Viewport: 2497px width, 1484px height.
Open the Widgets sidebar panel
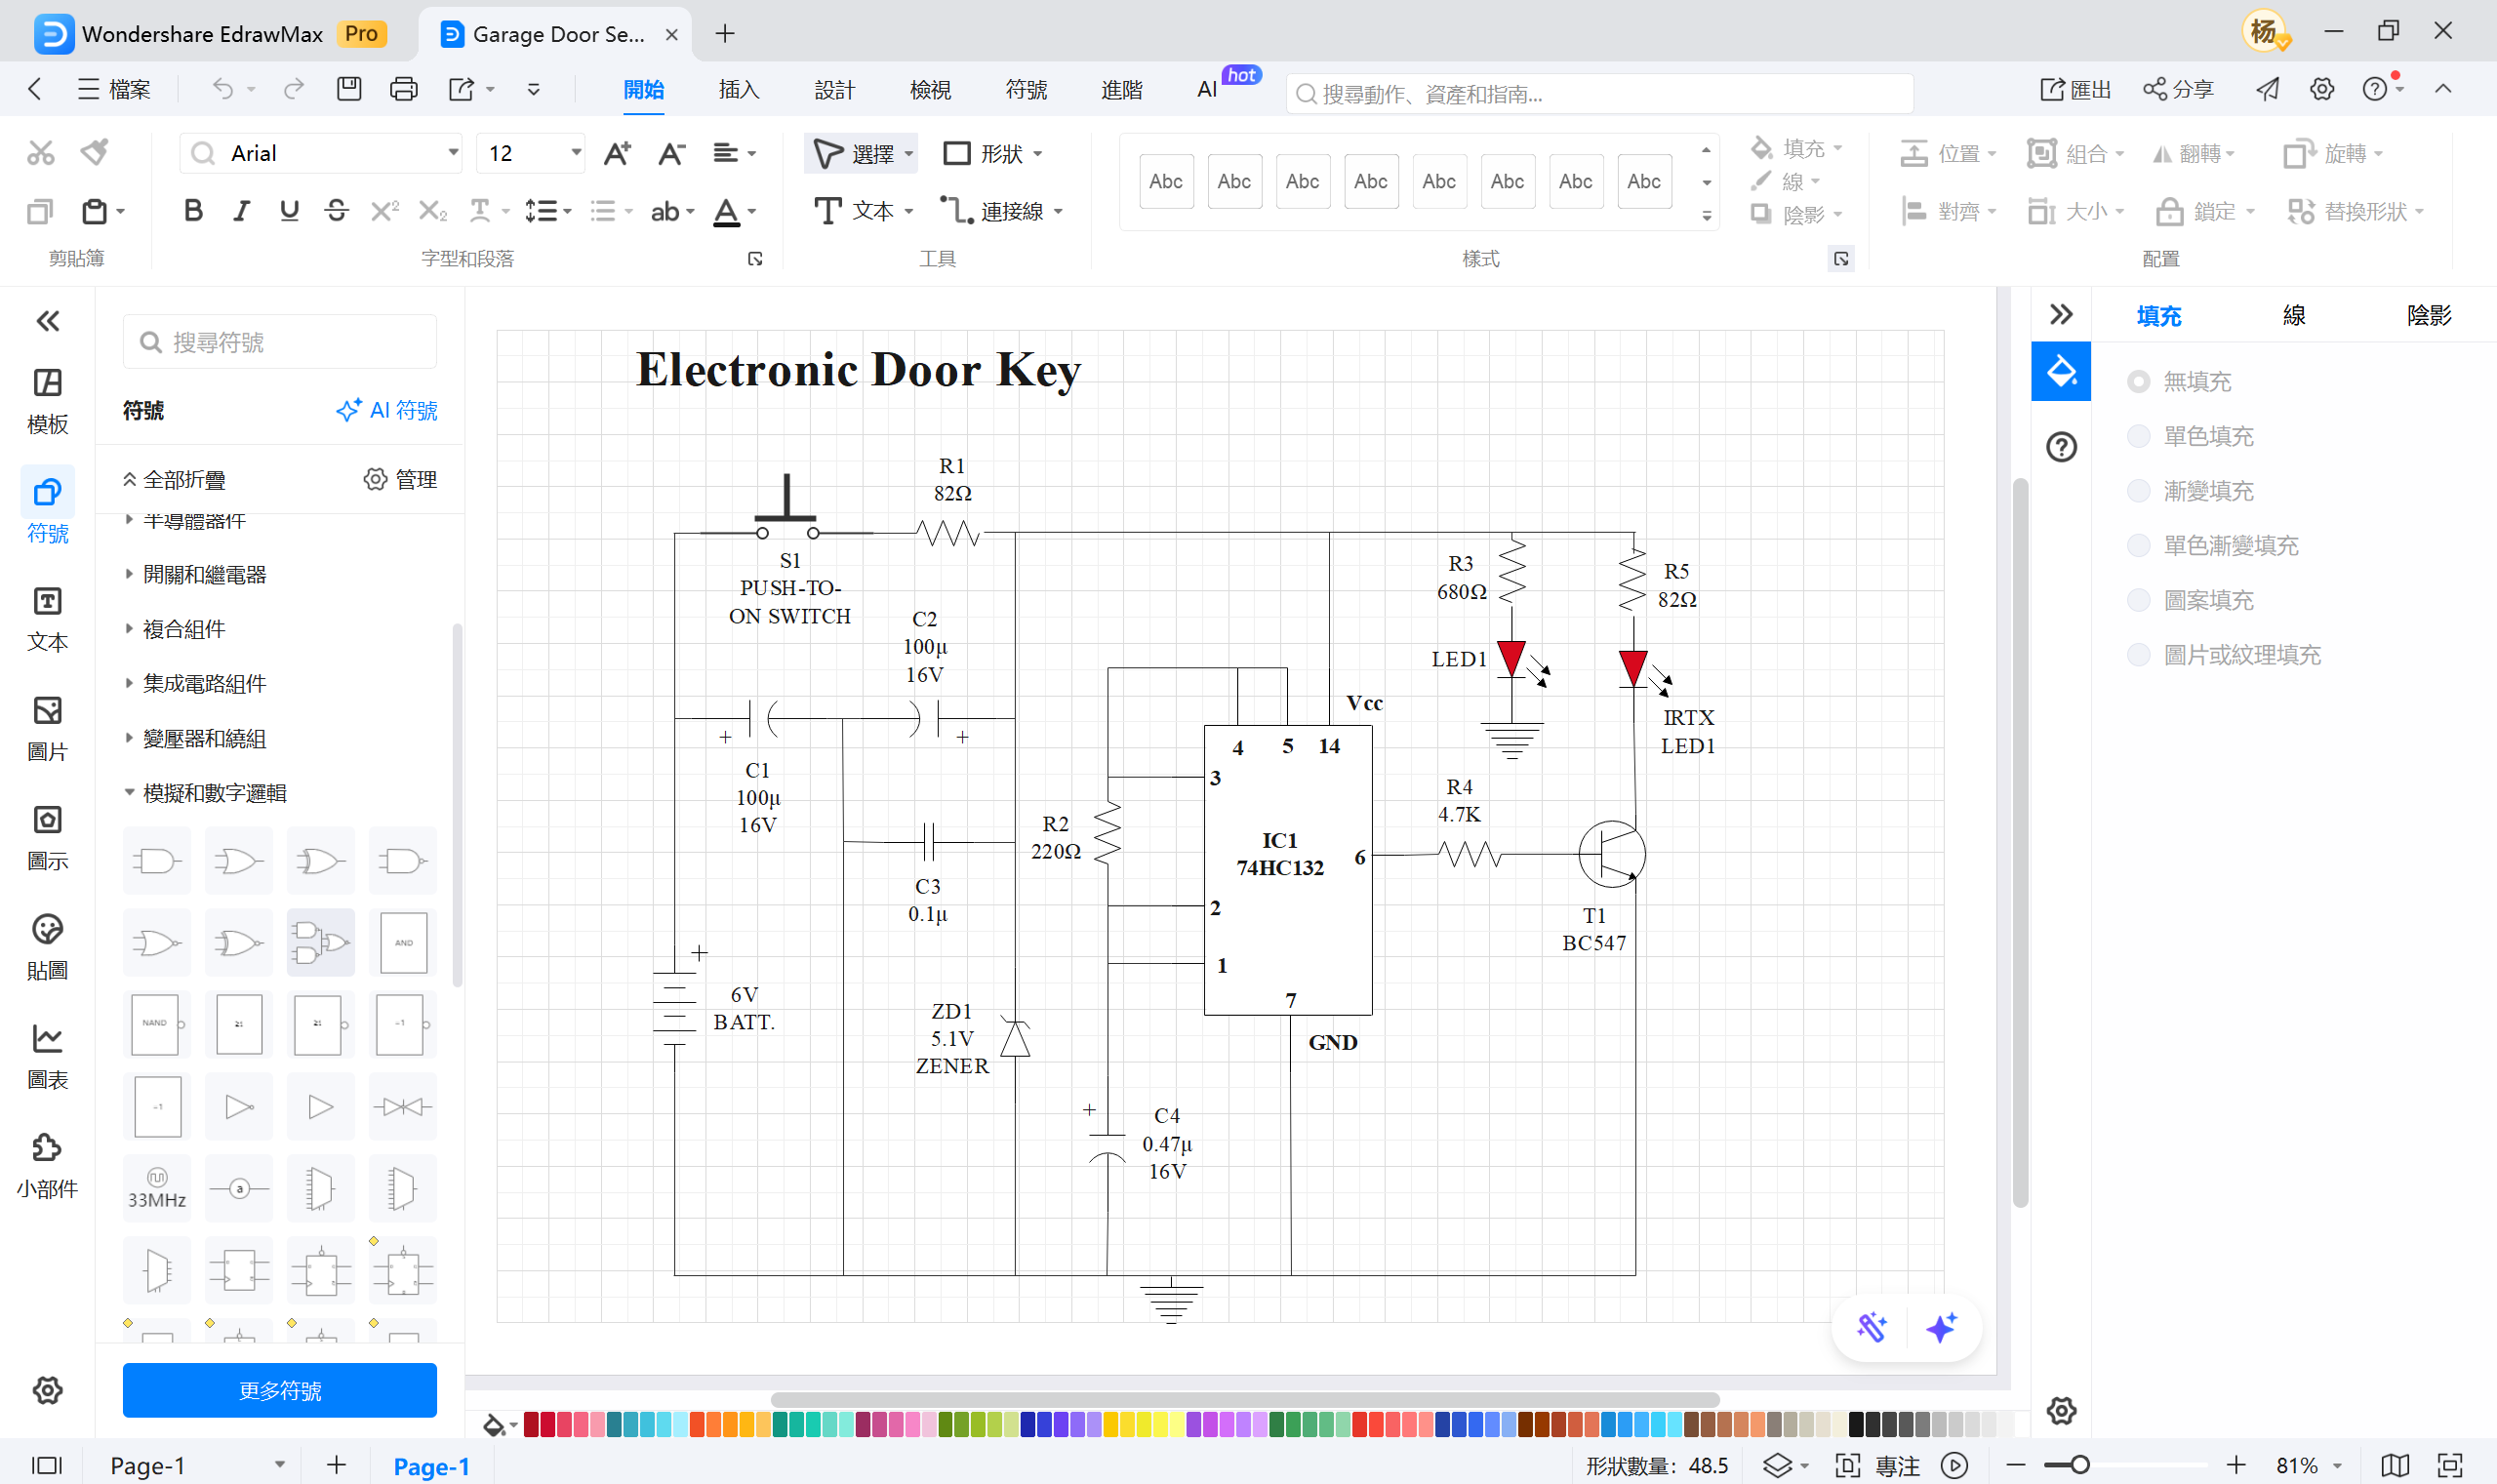(47, 1165)
